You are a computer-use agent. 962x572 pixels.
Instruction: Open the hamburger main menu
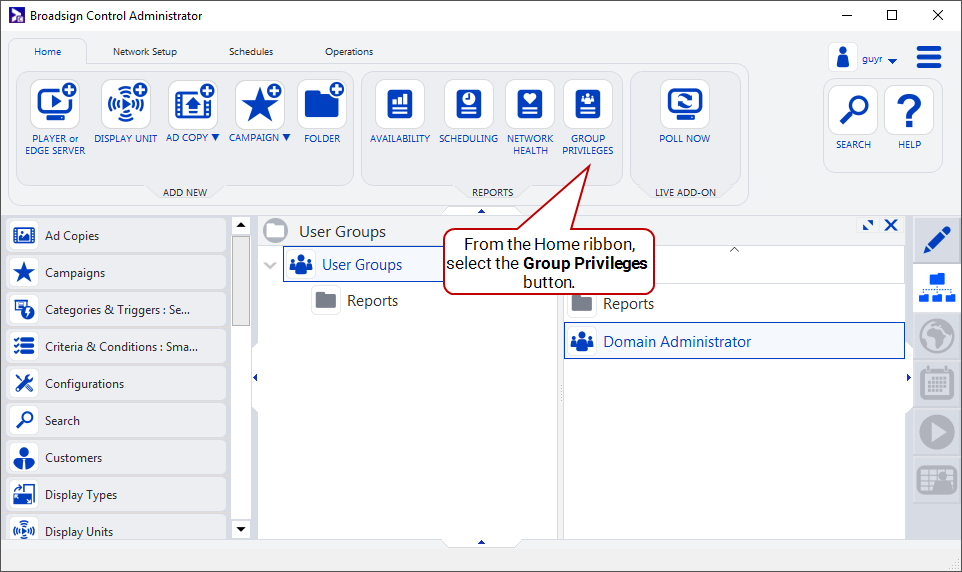(929, 57)
